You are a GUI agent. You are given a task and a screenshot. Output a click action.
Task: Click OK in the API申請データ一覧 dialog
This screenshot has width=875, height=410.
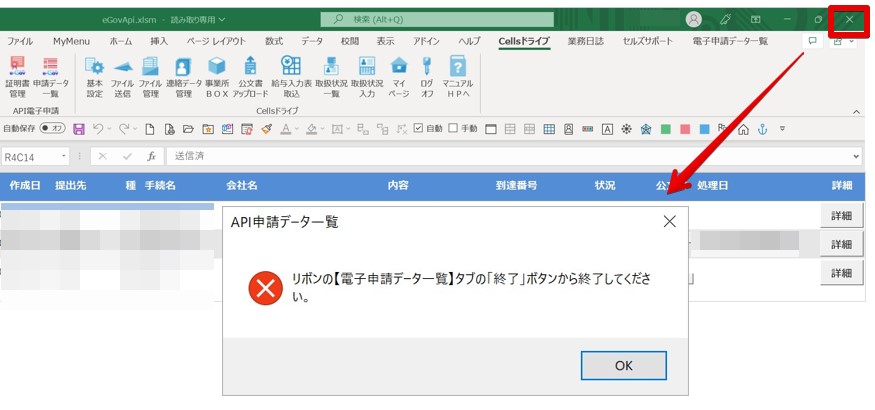[x=623, y=365]
